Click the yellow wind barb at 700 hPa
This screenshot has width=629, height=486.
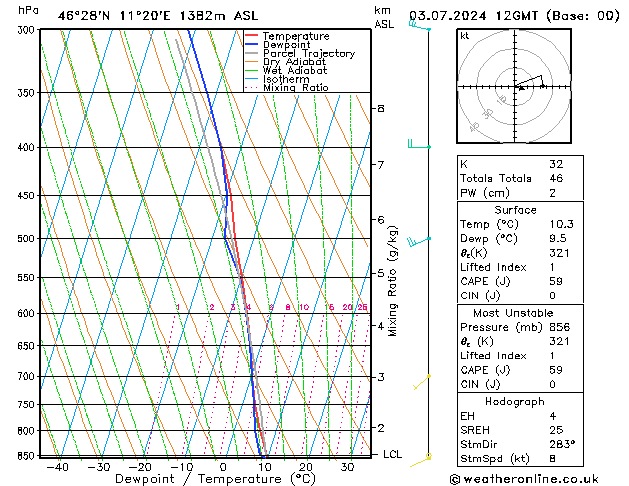tap(422, 381)
